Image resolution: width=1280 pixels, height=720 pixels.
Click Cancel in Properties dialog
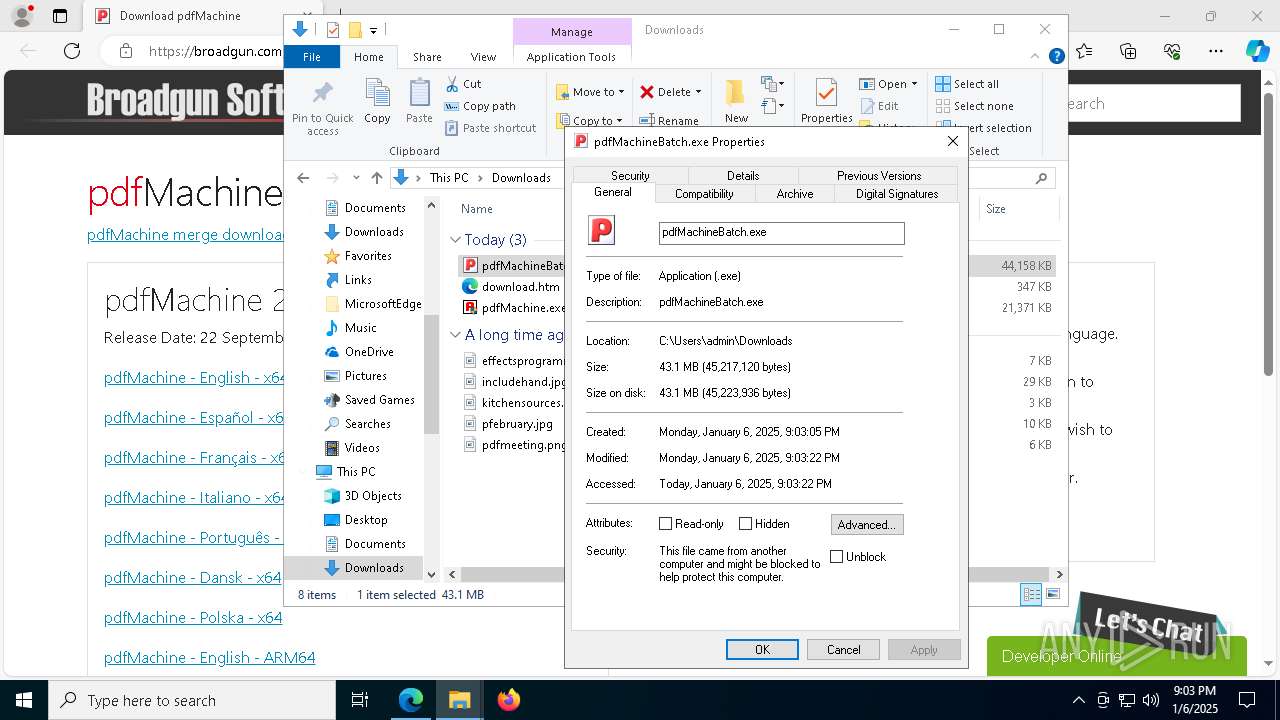(x=843, y=650)
